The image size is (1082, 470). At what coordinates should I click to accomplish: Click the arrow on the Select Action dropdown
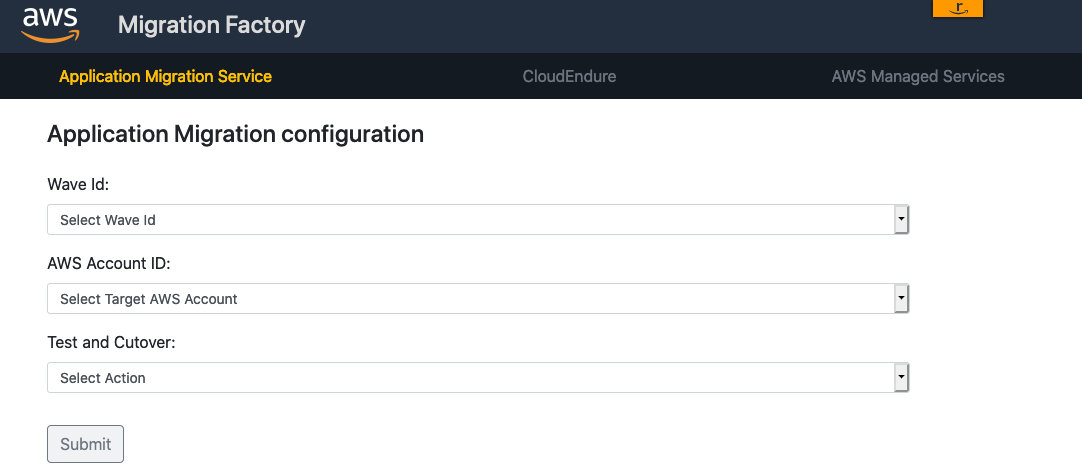coord(901,378)
